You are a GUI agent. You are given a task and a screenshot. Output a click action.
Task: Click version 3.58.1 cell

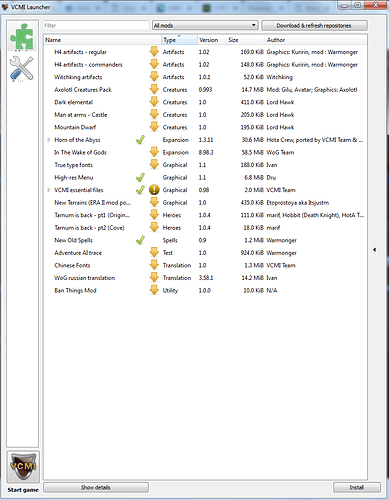206,278
